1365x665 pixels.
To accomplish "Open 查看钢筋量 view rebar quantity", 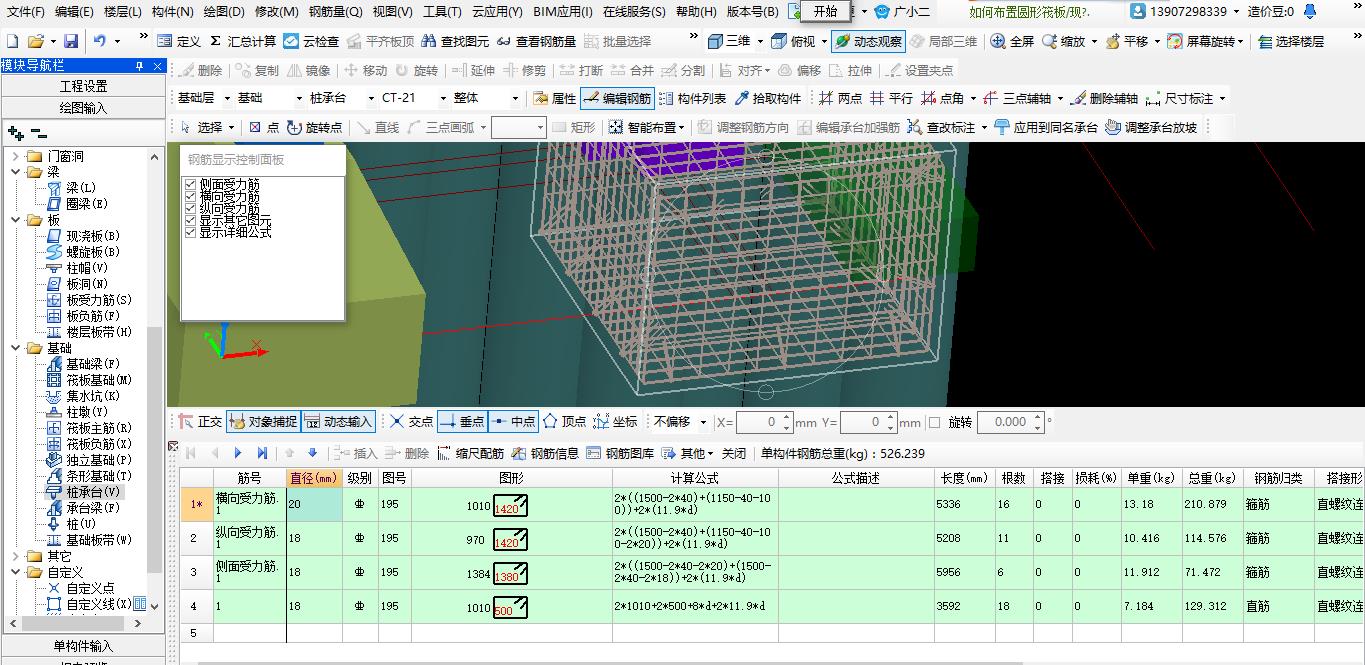I will tap(537, 41).
